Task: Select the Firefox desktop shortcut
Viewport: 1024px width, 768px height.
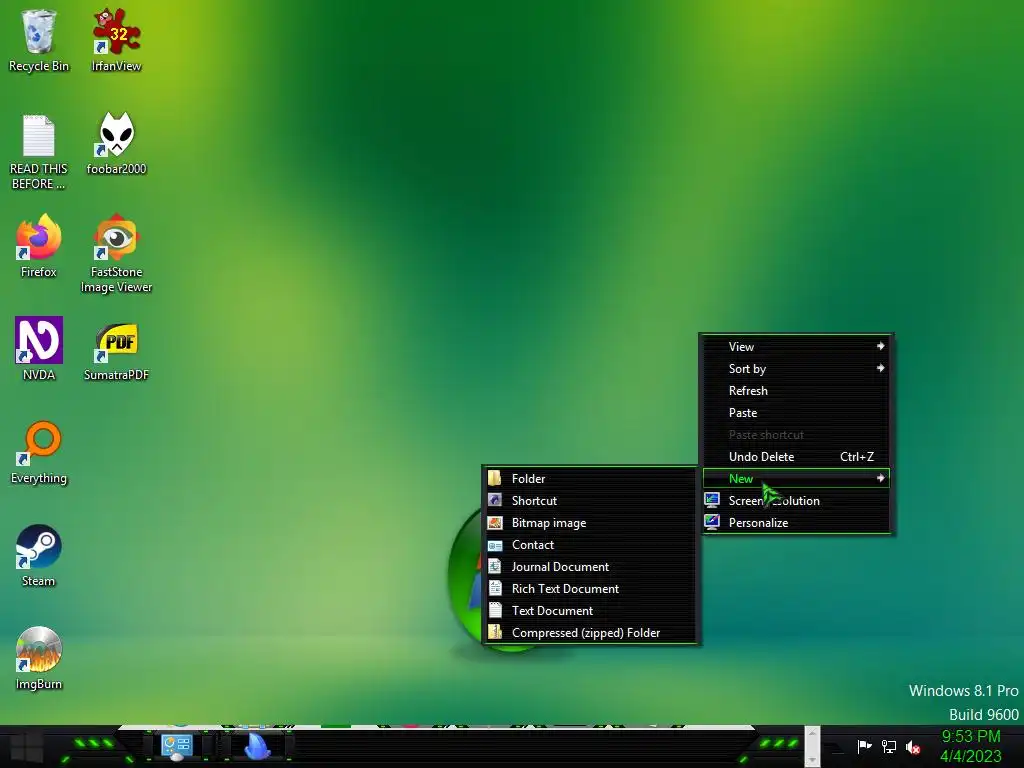Action: 39,246
